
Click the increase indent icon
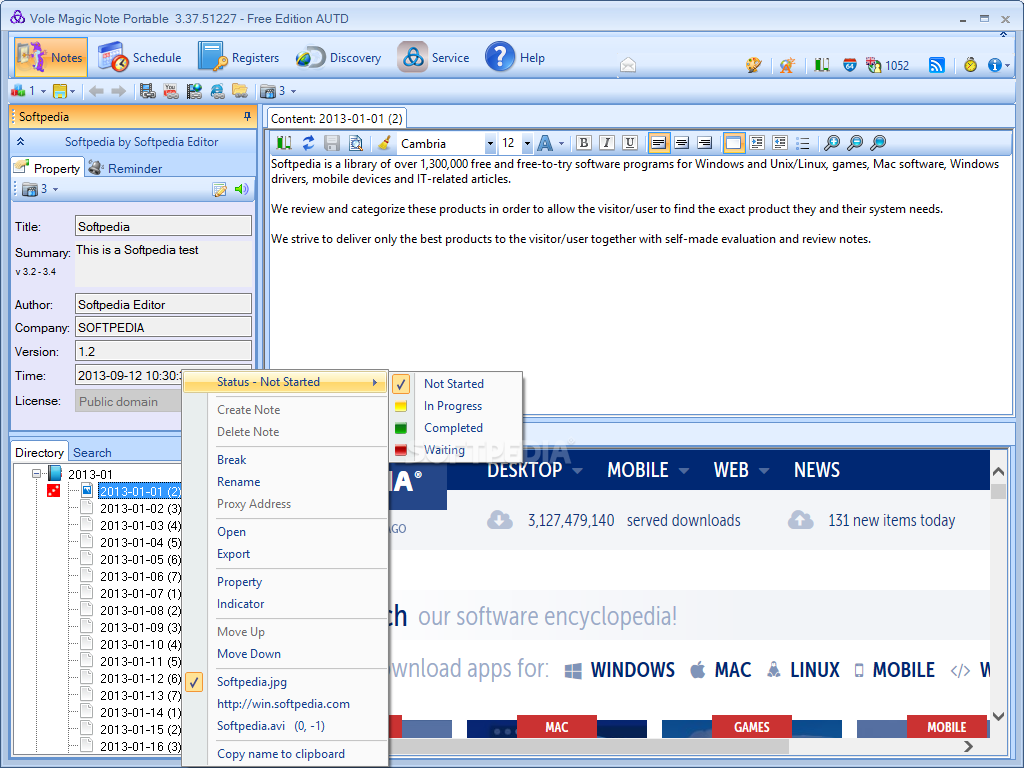(757, 143)
